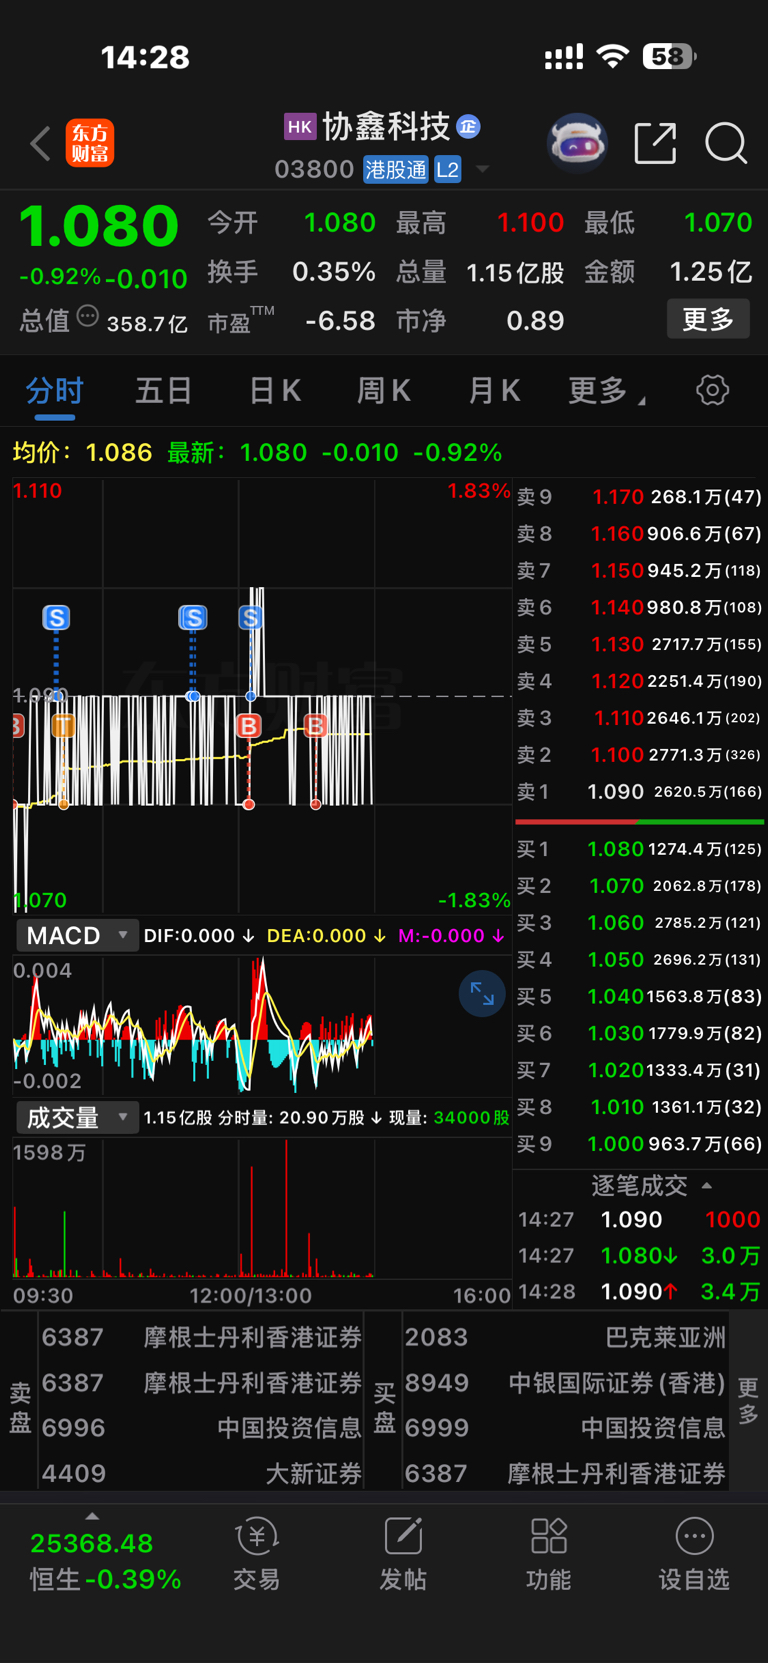768x1663 pixels.
Task: Tap the 14:28 1.090 trade row
Action: tap(639, 1291)
